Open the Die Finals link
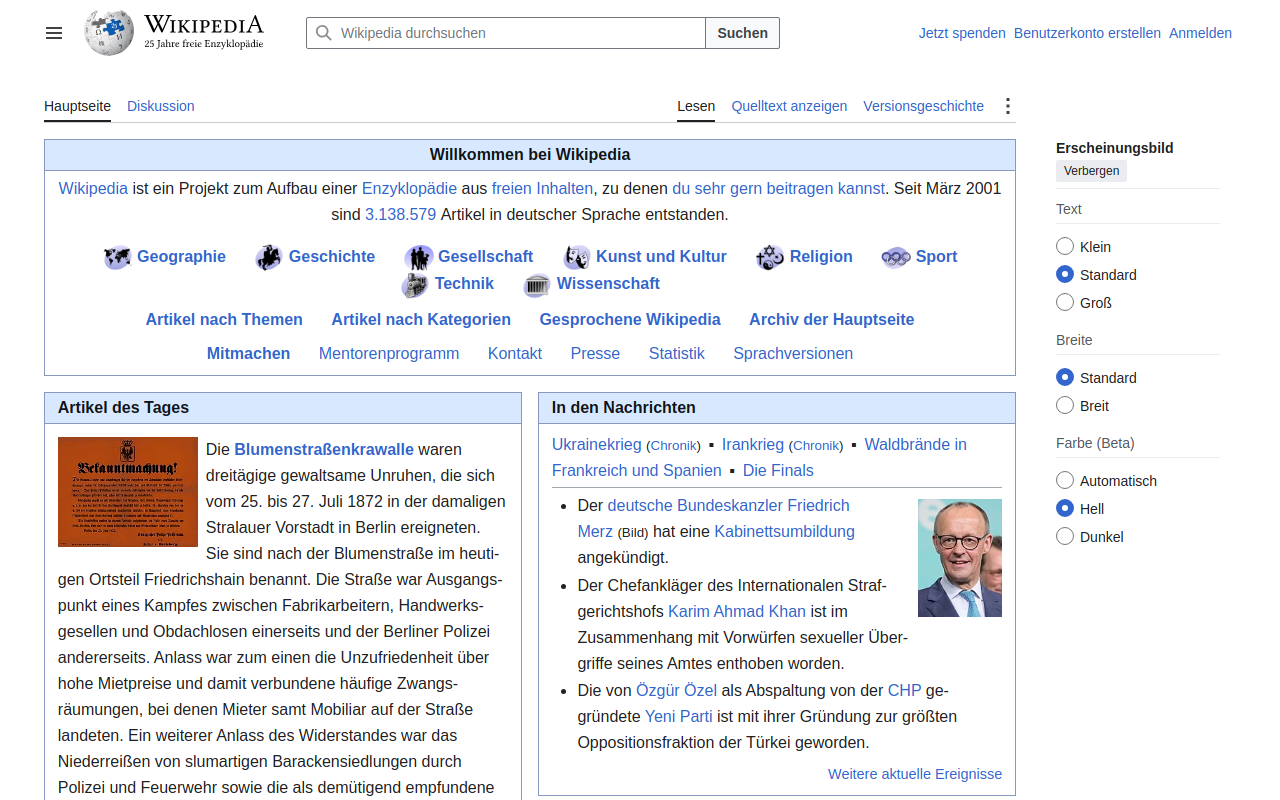 pyautogui.click(x=778, y=471)
